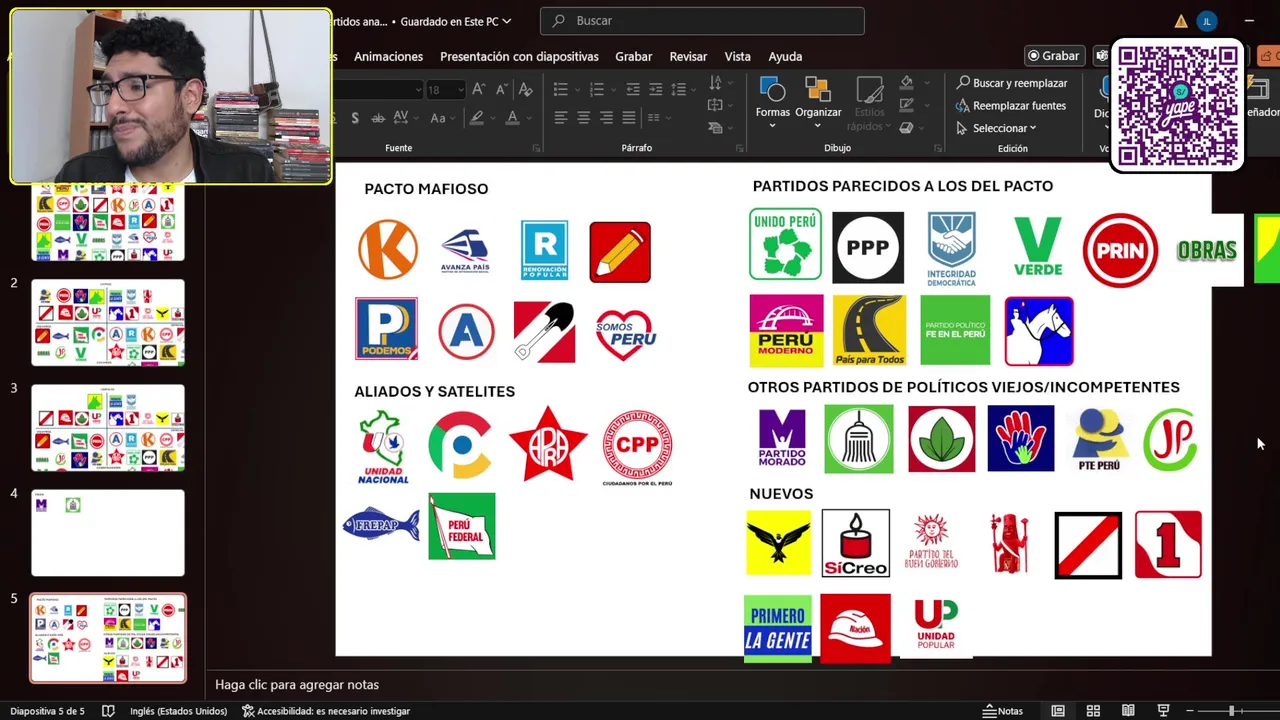Select the Partido Morado logo
Screen dimensions: 1280x720
[782, 438]
